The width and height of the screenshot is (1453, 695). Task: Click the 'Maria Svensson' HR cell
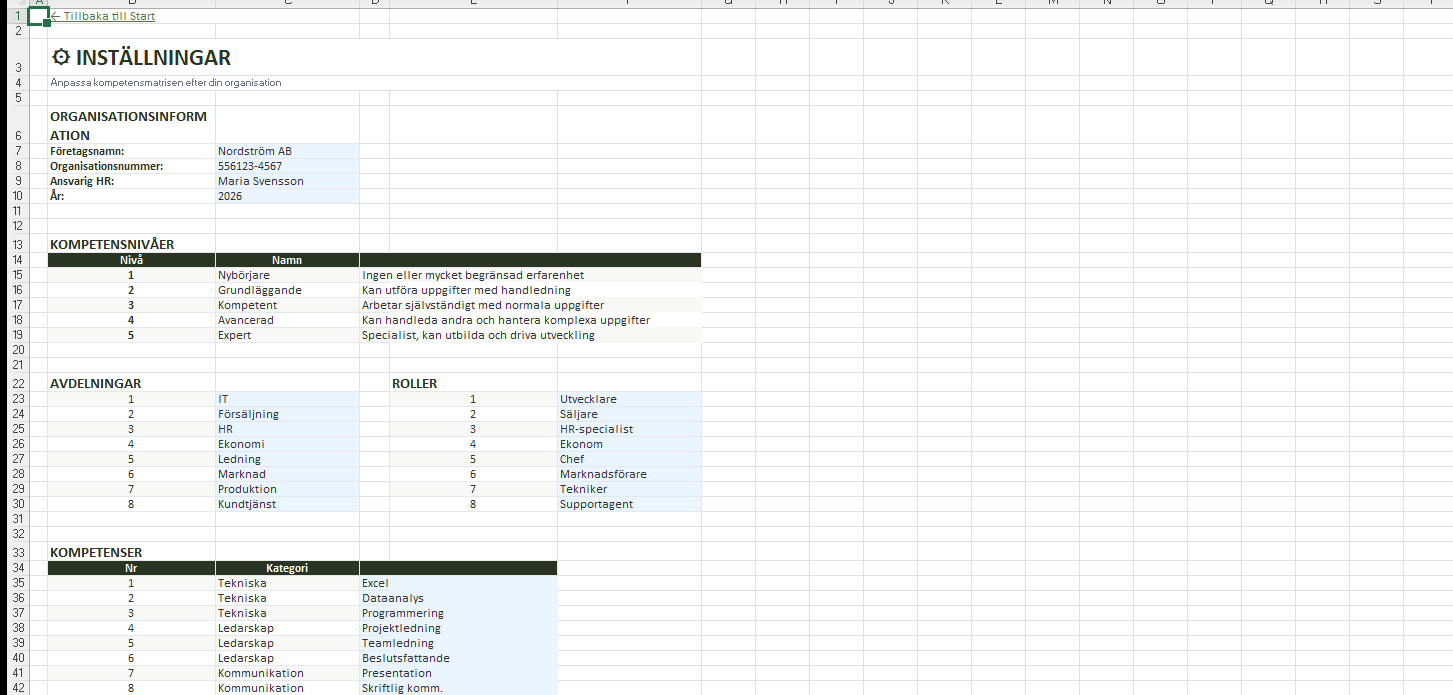[x=286, y=181]
